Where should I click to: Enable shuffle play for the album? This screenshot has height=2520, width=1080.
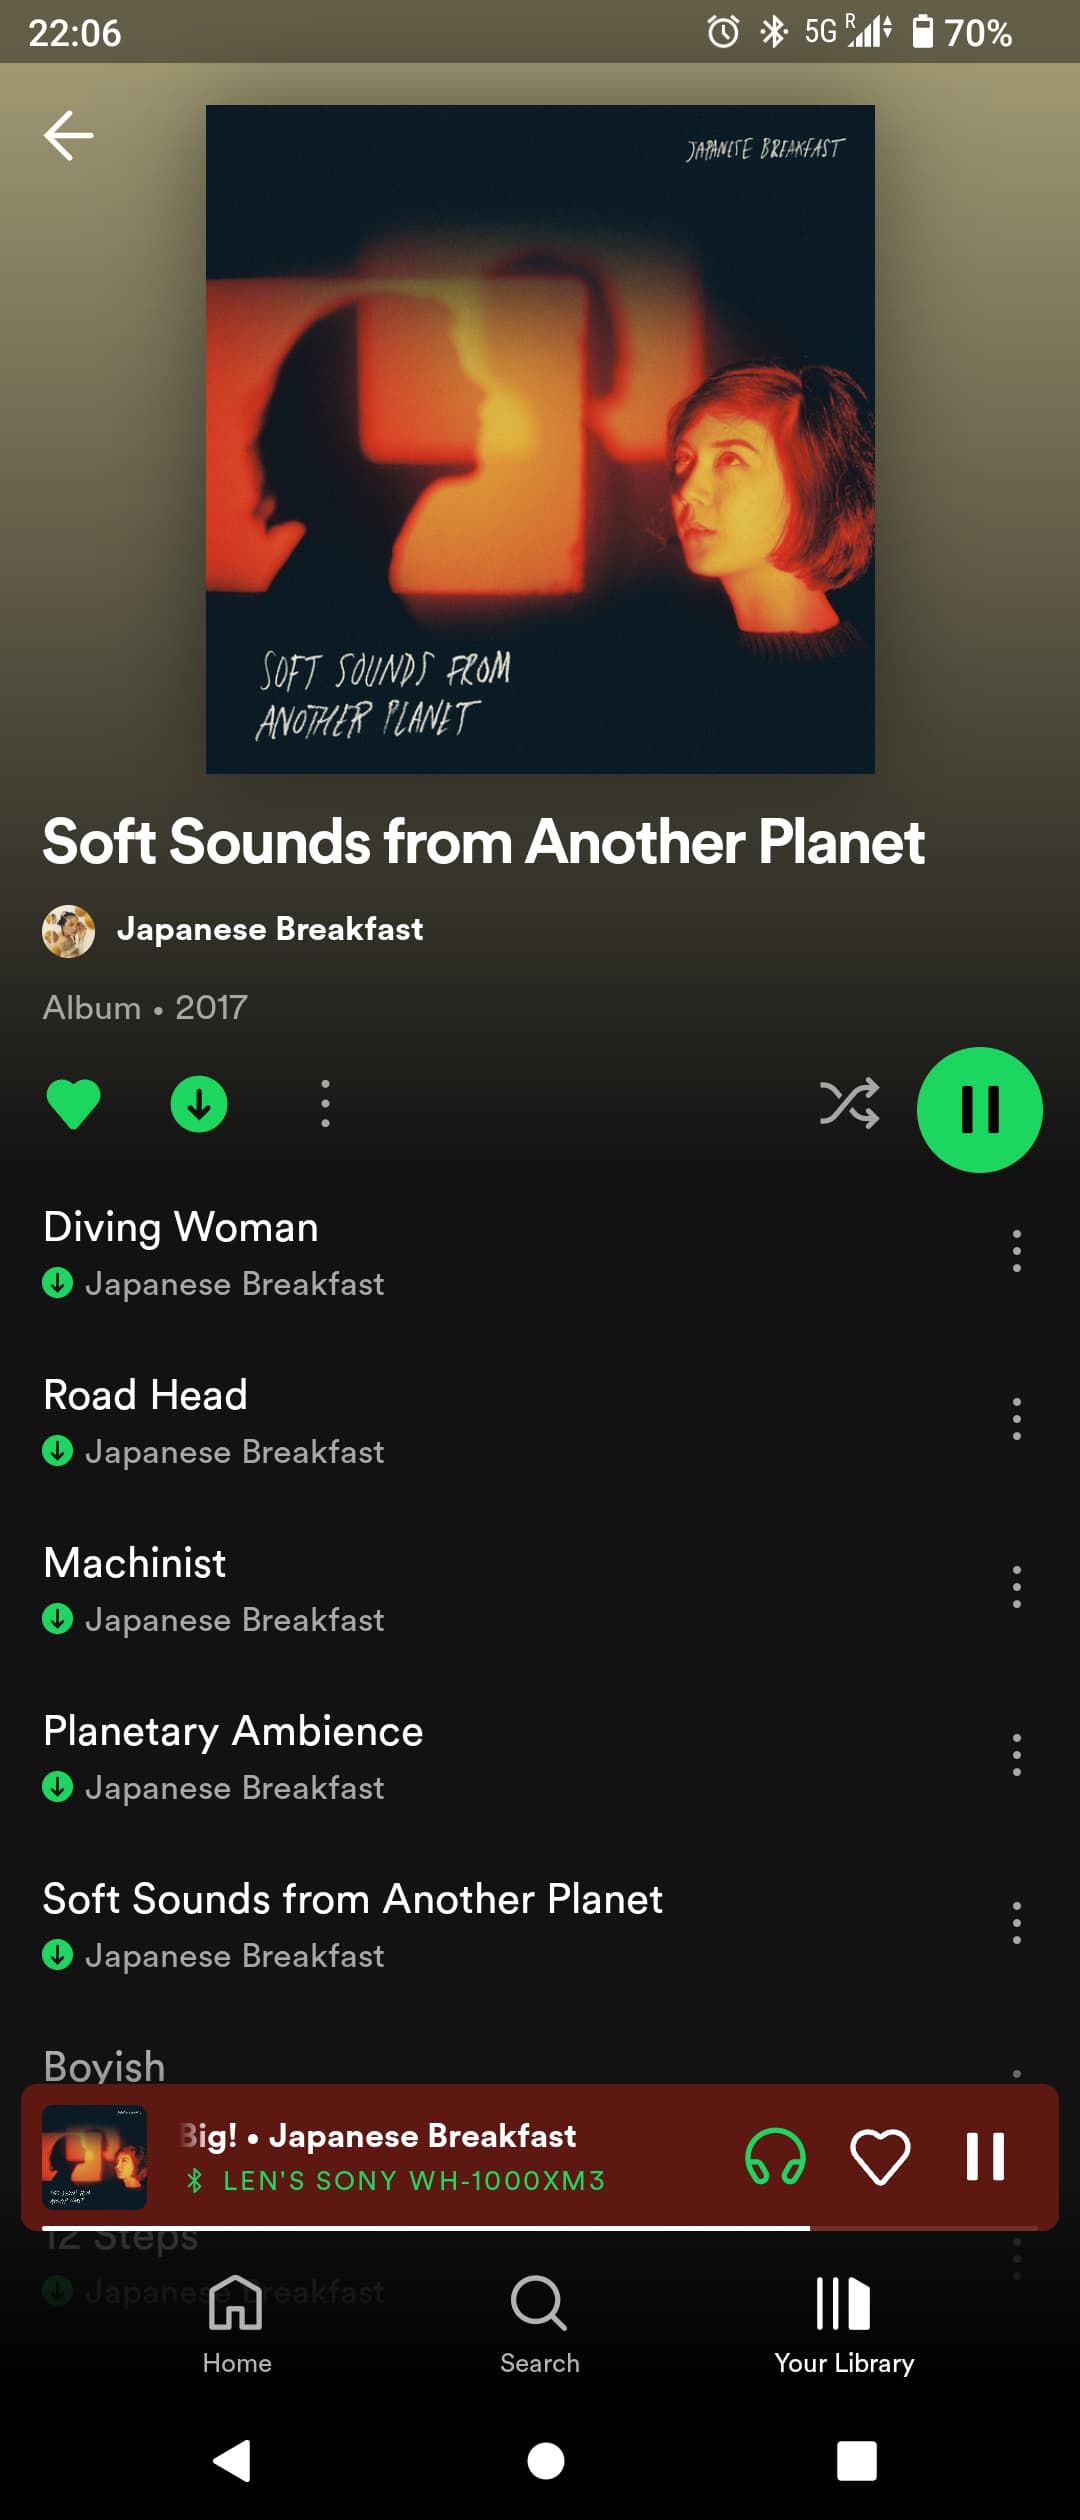850,1104
